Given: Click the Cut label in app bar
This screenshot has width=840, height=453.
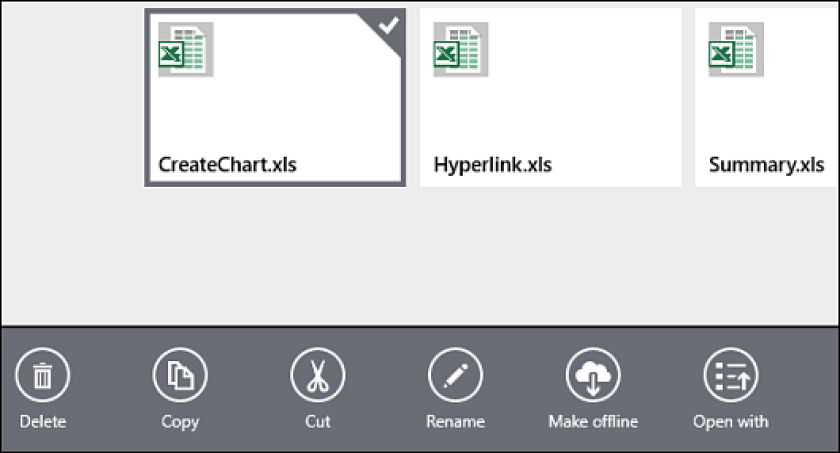Looking at the screenshot, I should coord(318,421).
